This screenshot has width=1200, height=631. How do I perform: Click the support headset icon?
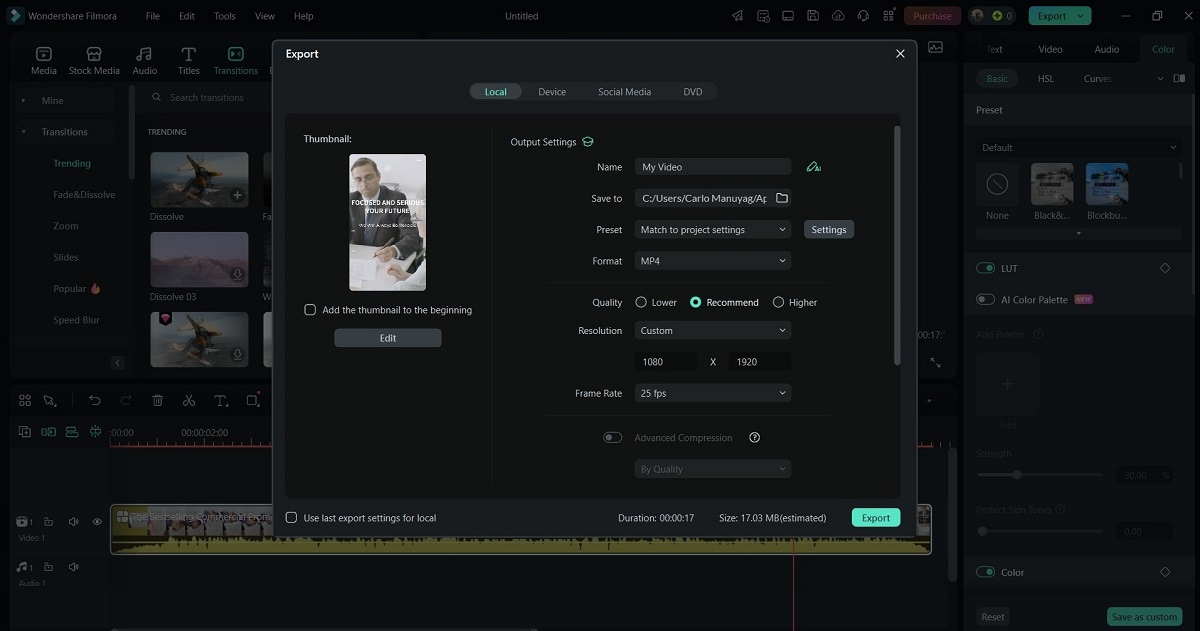coord(862,16)
